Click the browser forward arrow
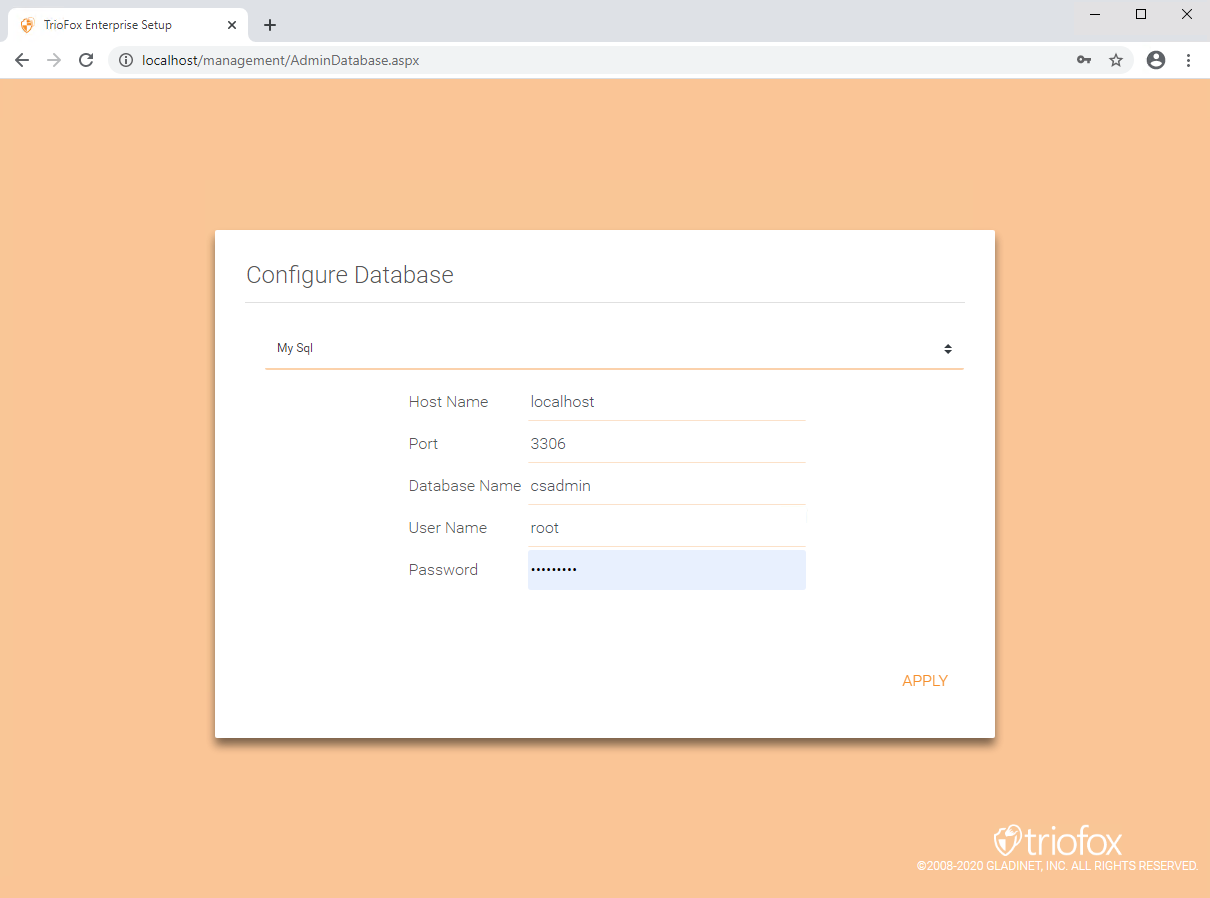 [54, 60]
